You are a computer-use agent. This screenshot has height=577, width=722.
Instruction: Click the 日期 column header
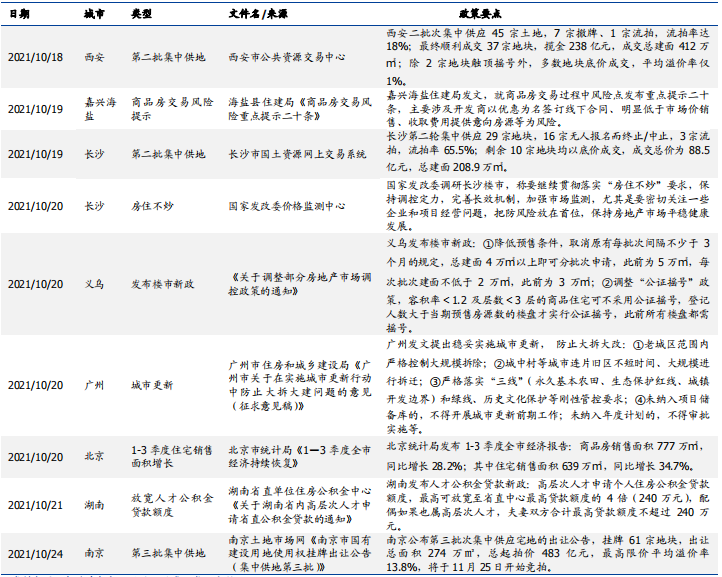[x=19, y=16]
